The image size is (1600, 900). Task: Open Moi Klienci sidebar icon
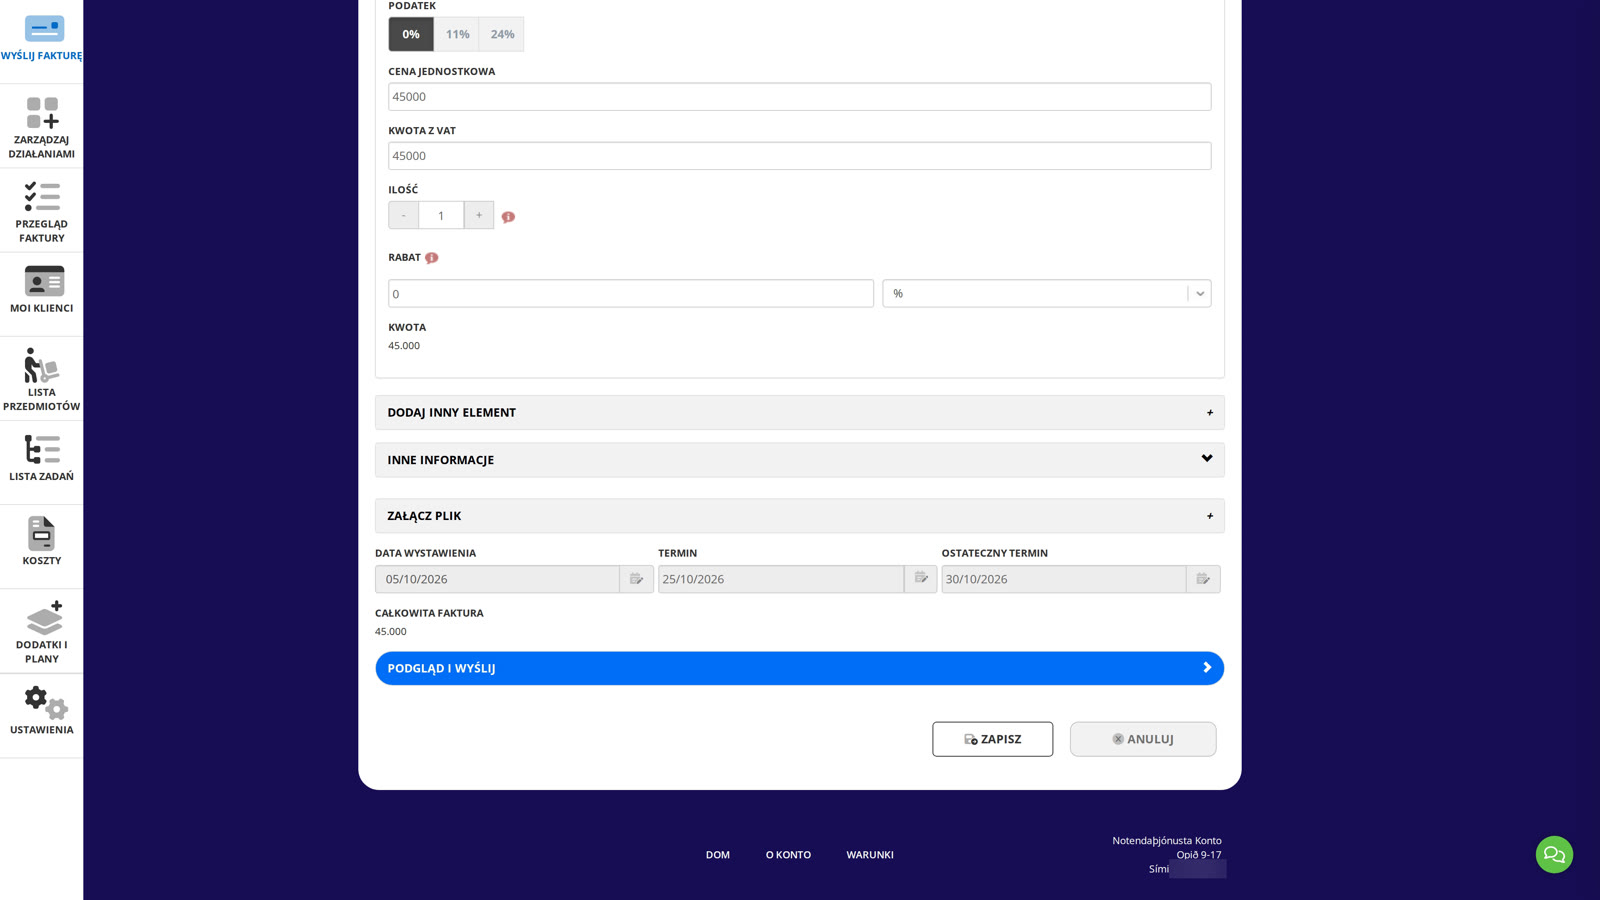44,281
